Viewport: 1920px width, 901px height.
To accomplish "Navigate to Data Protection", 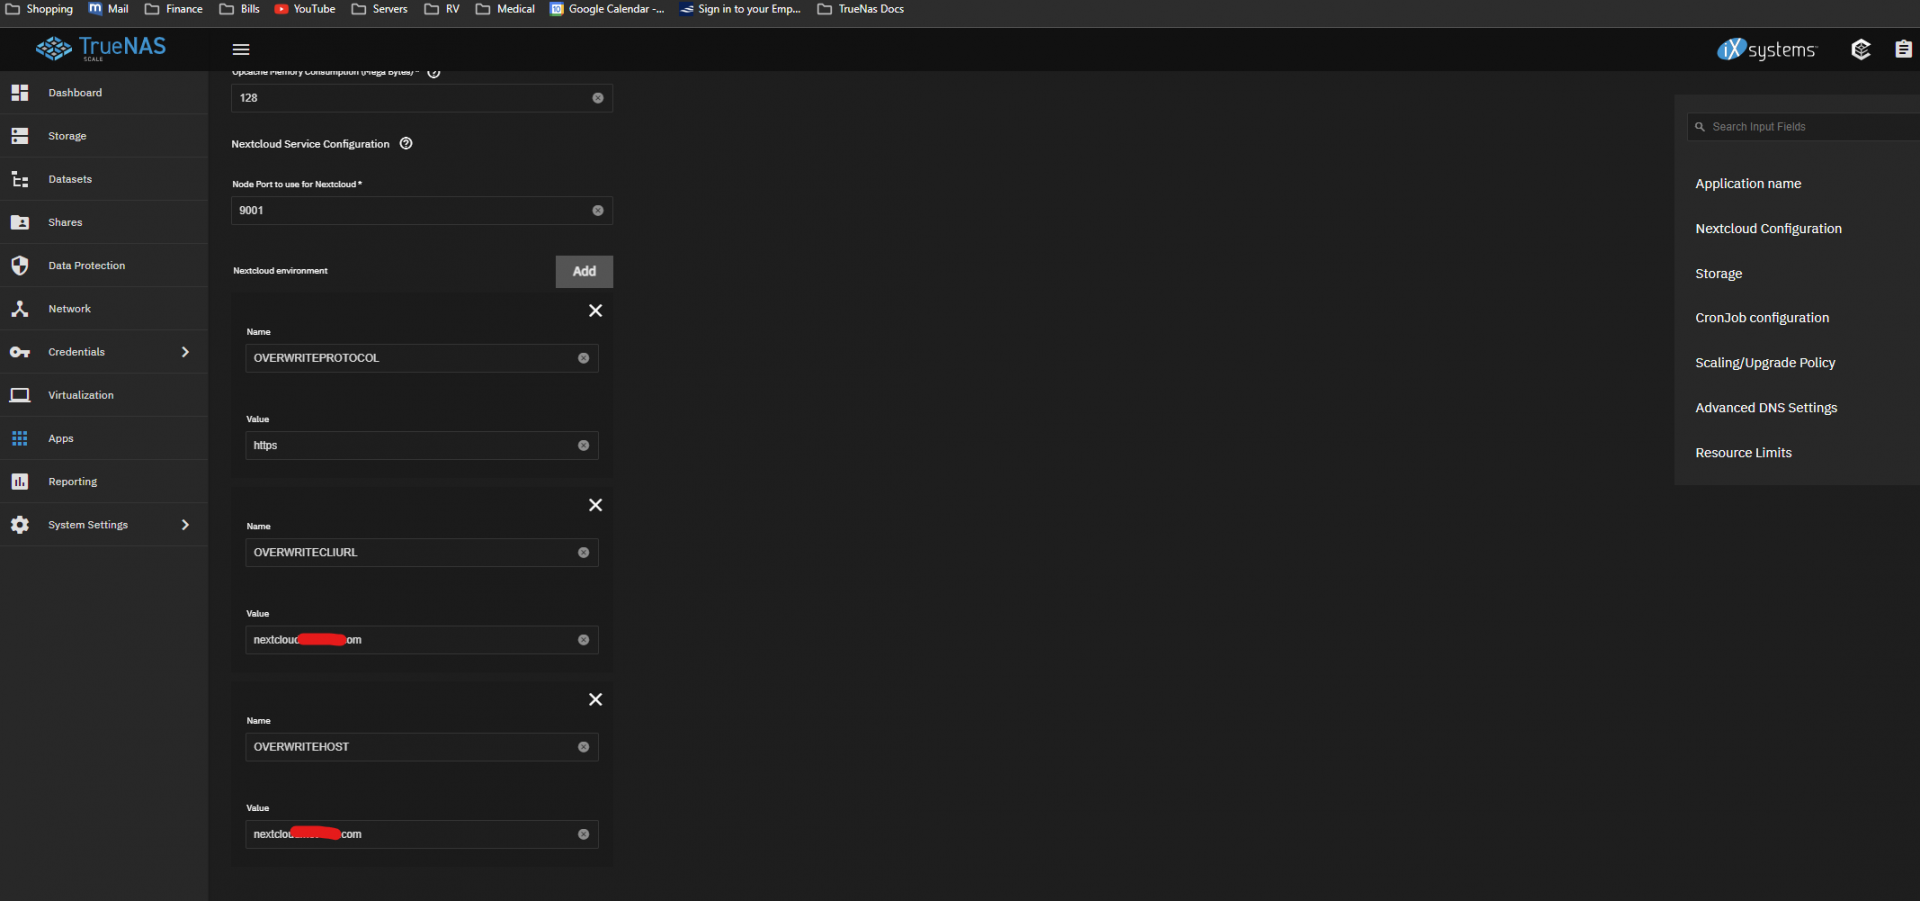I will 104,265.
